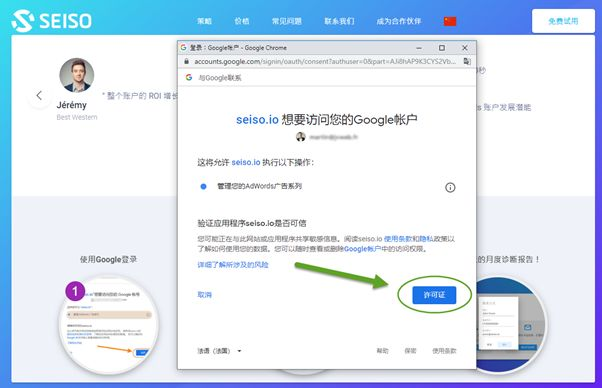Click the 保密 footer link

pyautogui.click(x=410, y=351)
